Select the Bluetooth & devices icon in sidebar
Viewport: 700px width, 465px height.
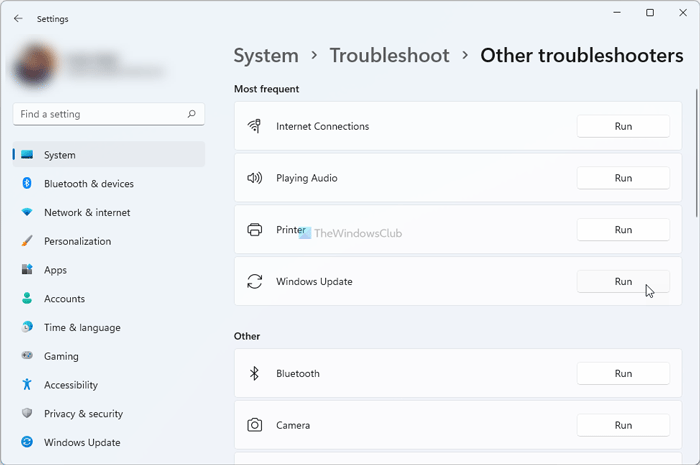27,184
